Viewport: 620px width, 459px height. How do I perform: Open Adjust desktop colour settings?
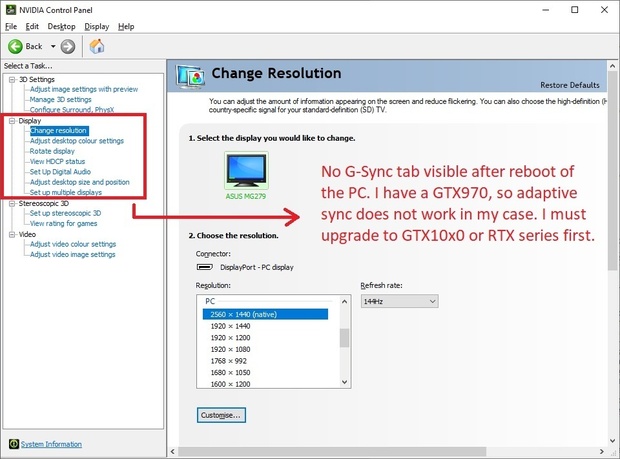coord(77,141)
